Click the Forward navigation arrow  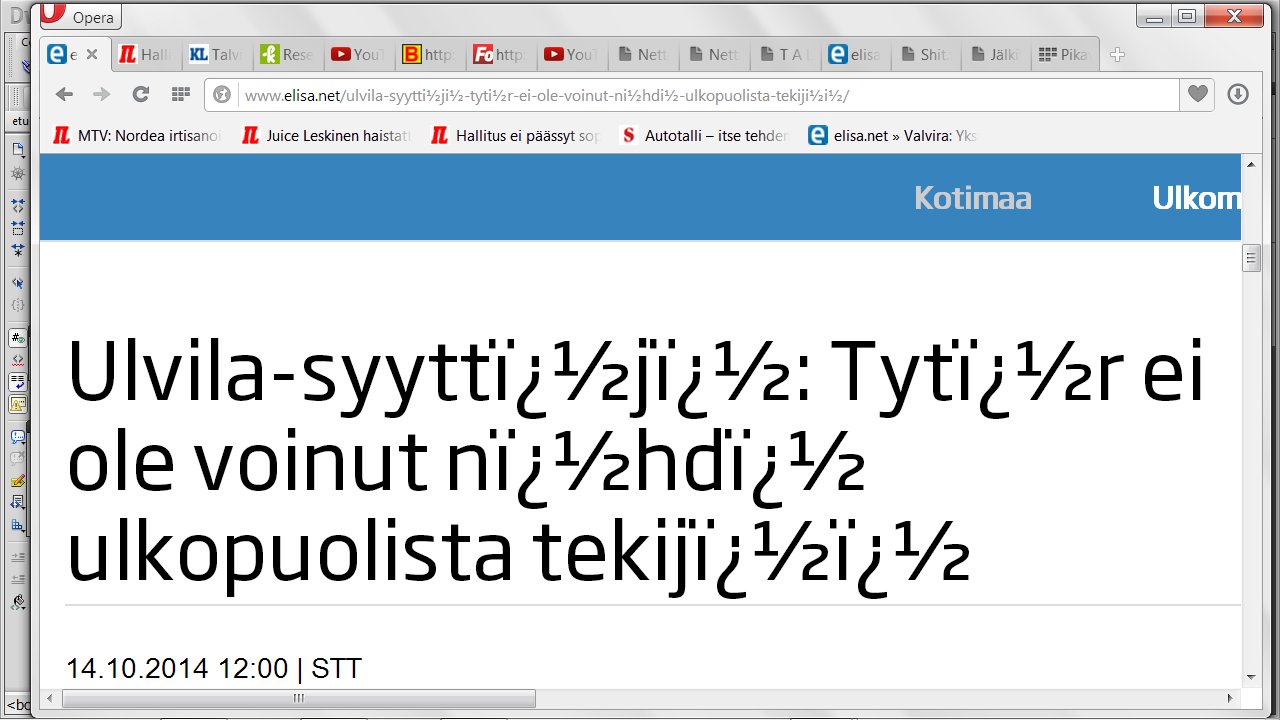(x=101, y=94)
